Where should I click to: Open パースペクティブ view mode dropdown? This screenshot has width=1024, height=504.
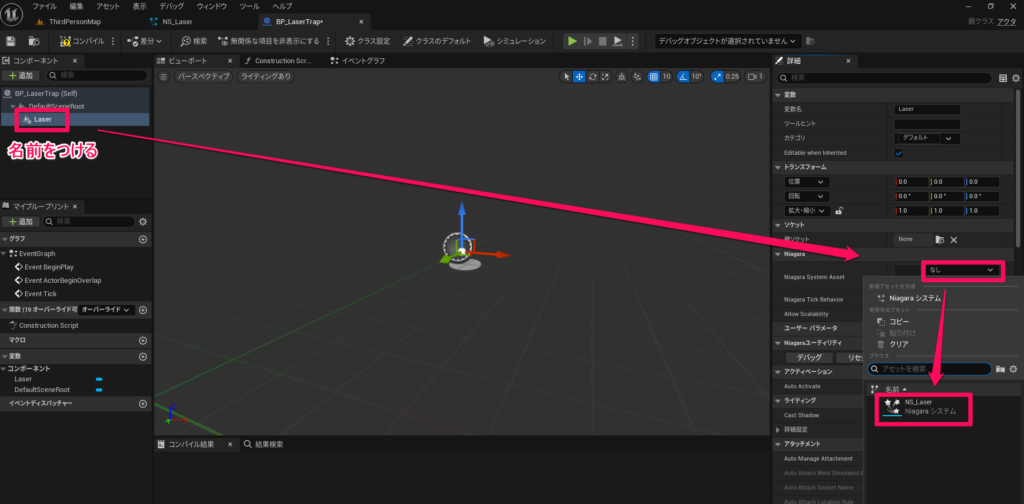[x=204, y=76]
